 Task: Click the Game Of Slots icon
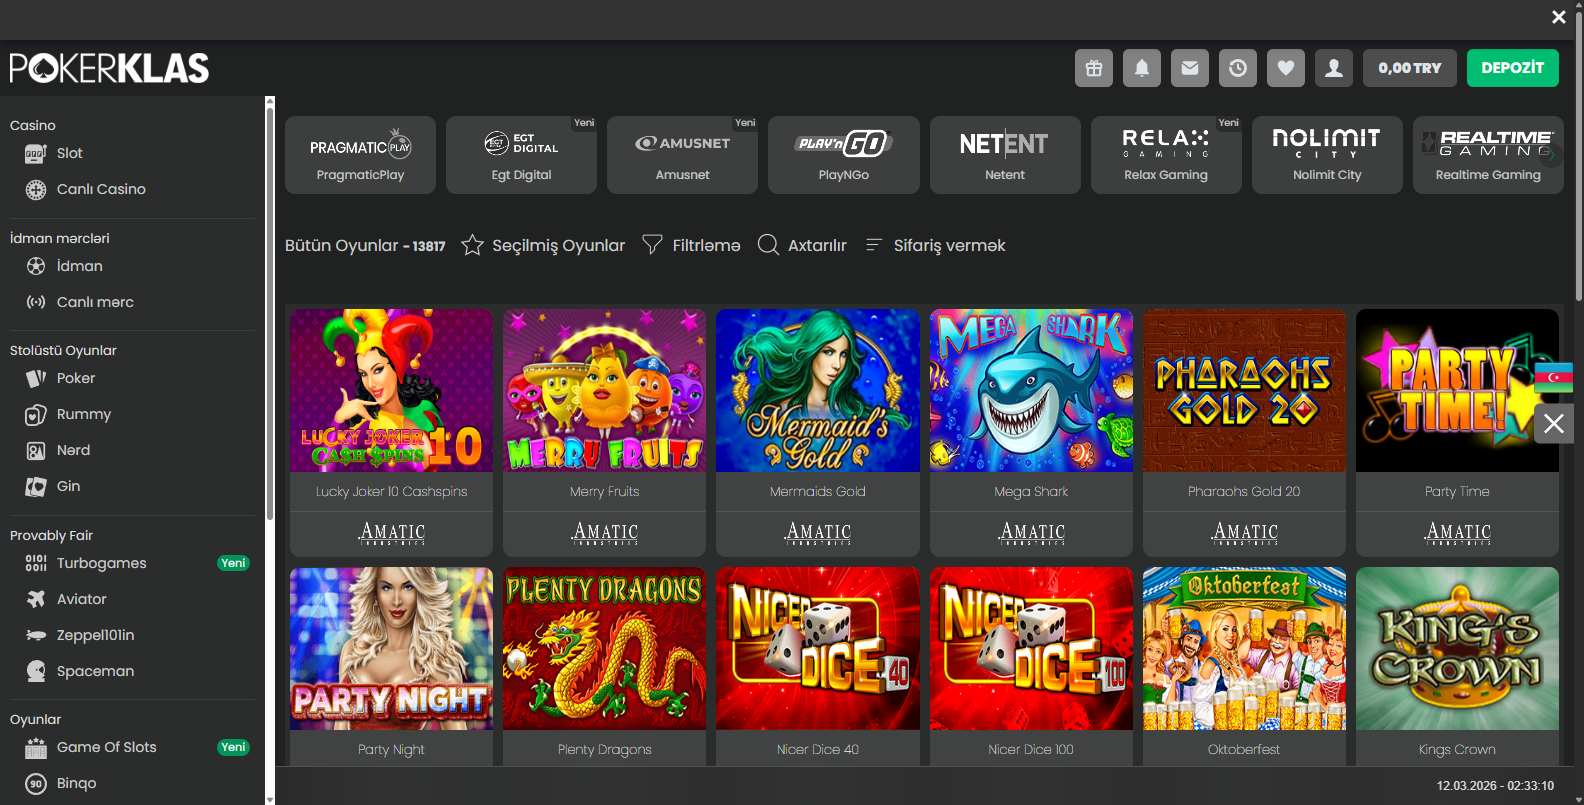pos(36,748)
